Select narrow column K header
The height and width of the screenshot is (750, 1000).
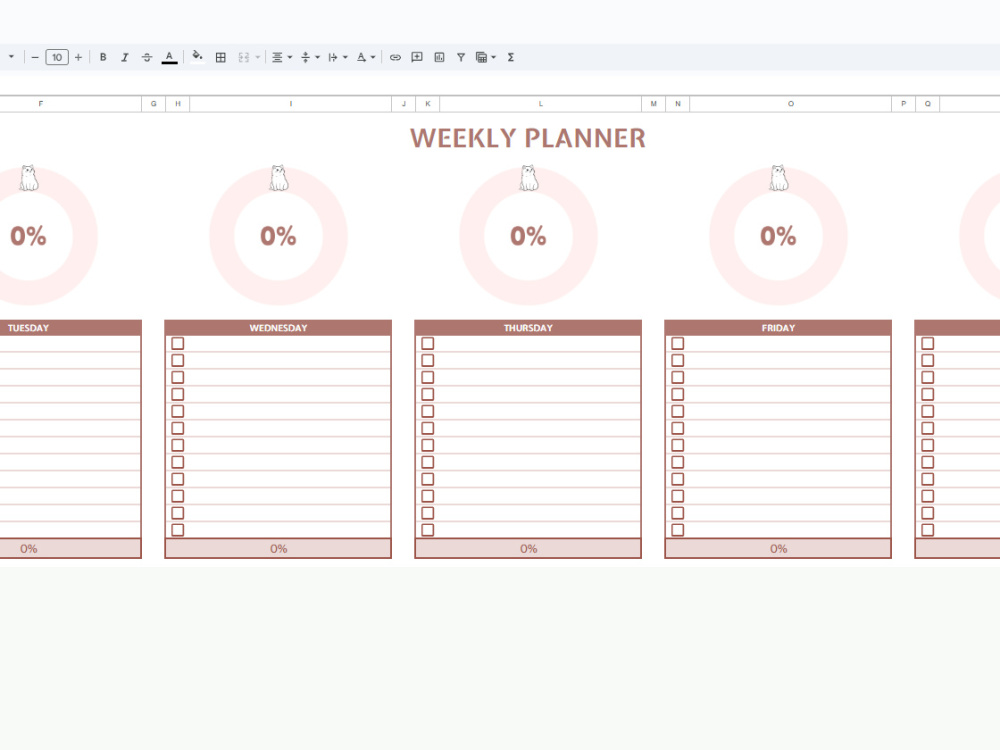click(x=428, y=104)
